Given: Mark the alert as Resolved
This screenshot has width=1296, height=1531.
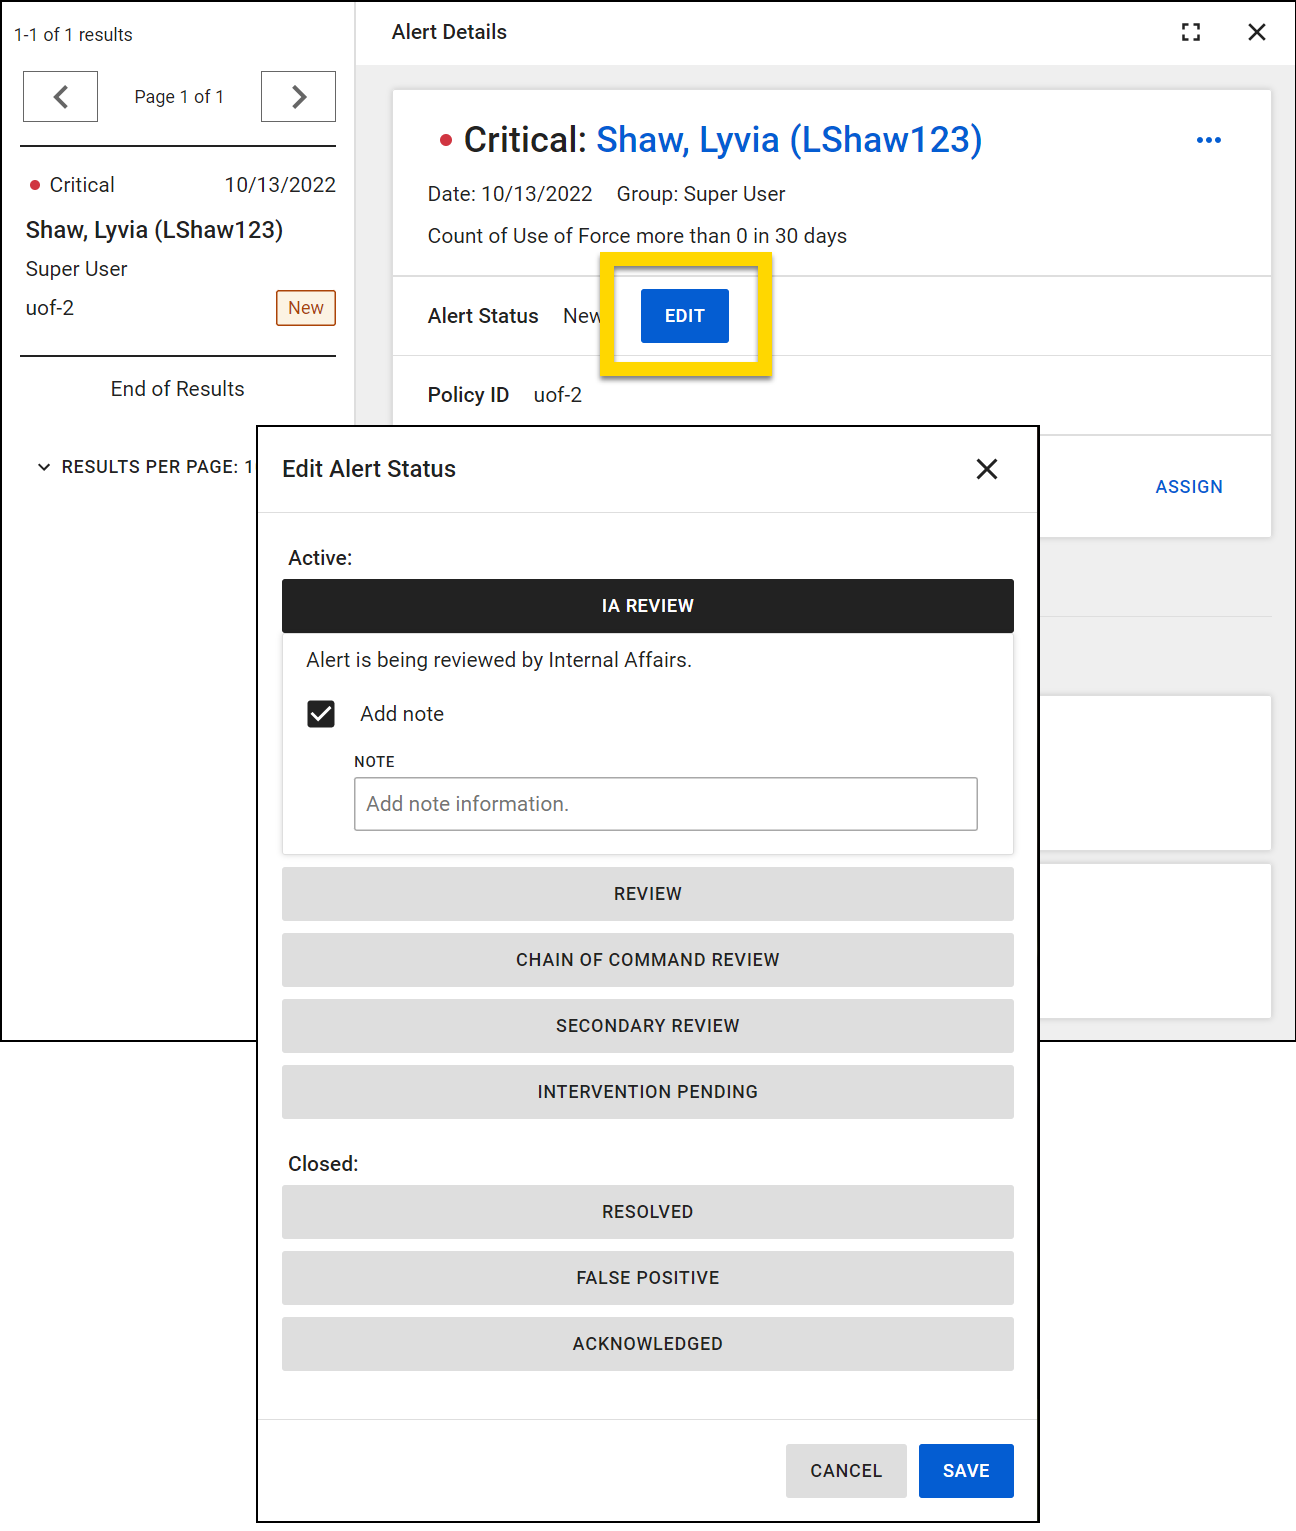Looking at the screenshot, I should (x=647, y=1212).
